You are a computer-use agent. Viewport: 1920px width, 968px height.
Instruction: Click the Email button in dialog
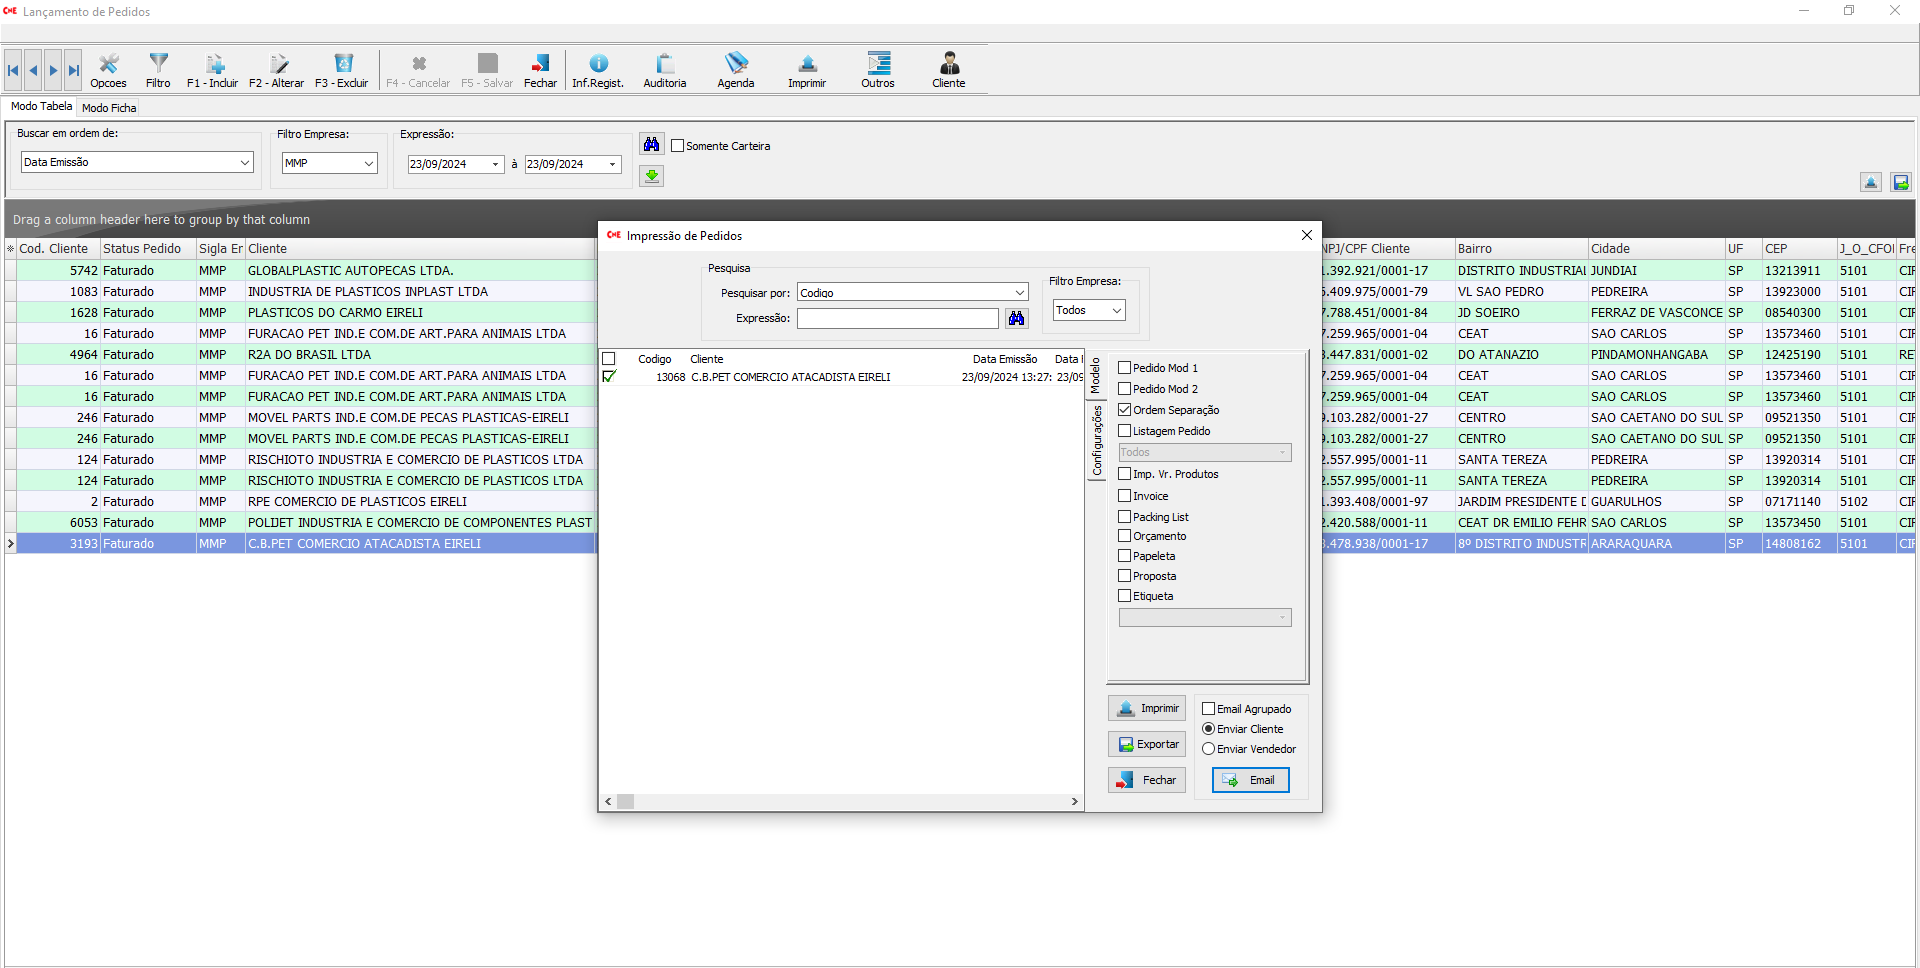pyautogui.click(x=1250, y=780)
